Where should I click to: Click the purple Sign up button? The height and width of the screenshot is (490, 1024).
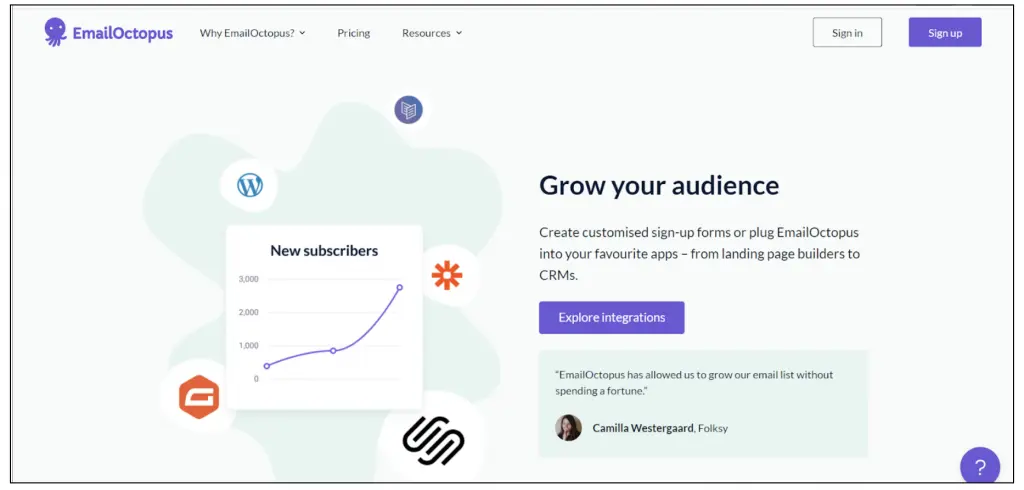[945, 33]
